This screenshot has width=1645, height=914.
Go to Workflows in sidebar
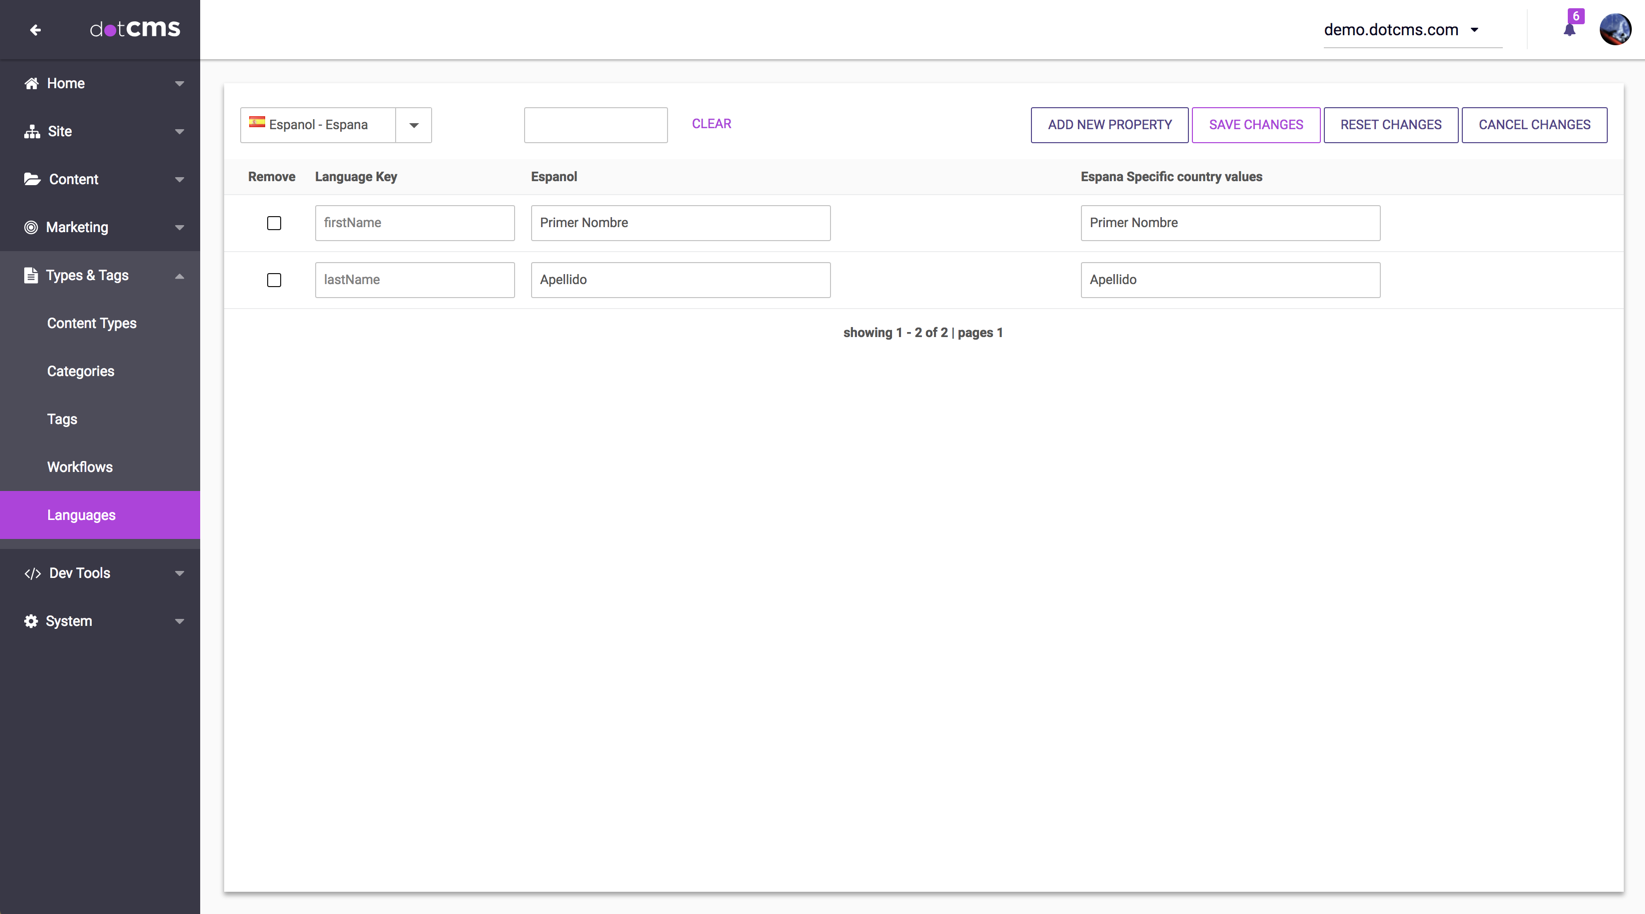80,467
